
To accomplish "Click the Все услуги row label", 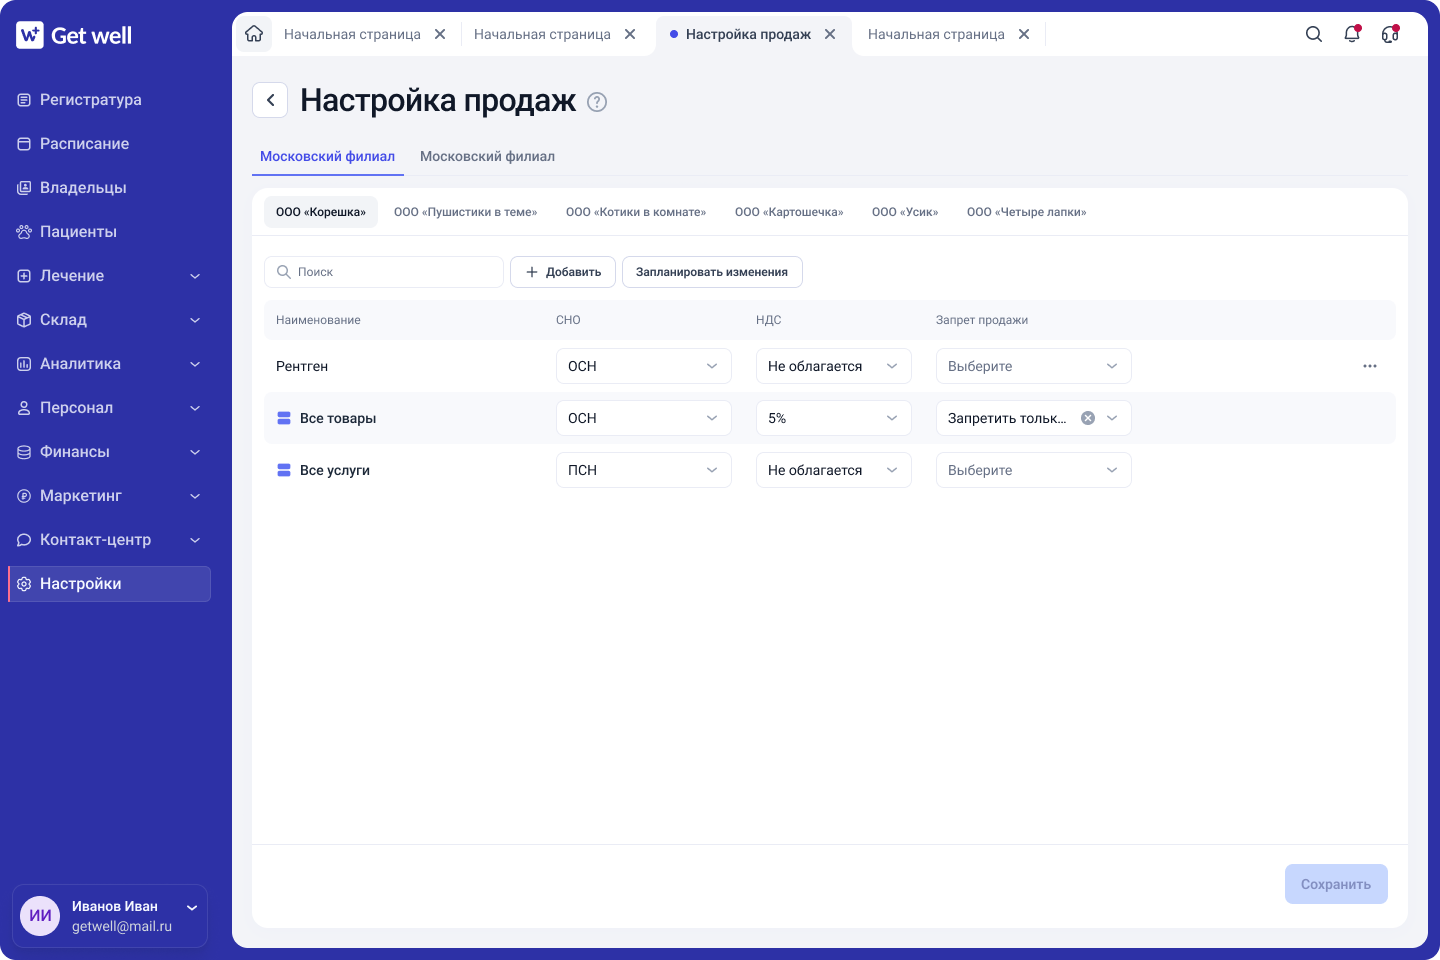I will click(335, 470).
